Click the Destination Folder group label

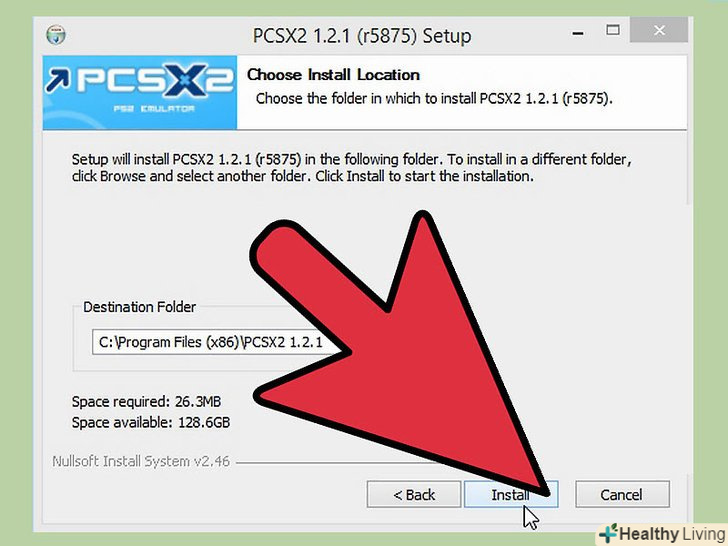[x=139, y=307]
